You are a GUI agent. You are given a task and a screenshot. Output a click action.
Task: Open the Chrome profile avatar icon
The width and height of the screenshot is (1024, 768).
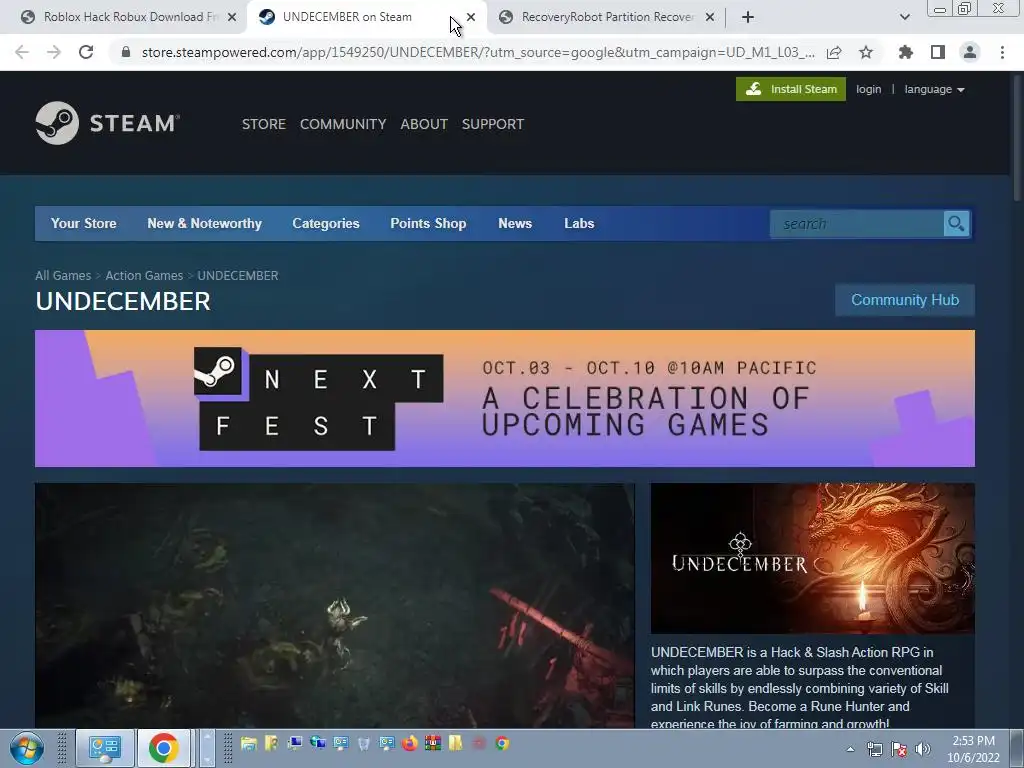[970, 52]
